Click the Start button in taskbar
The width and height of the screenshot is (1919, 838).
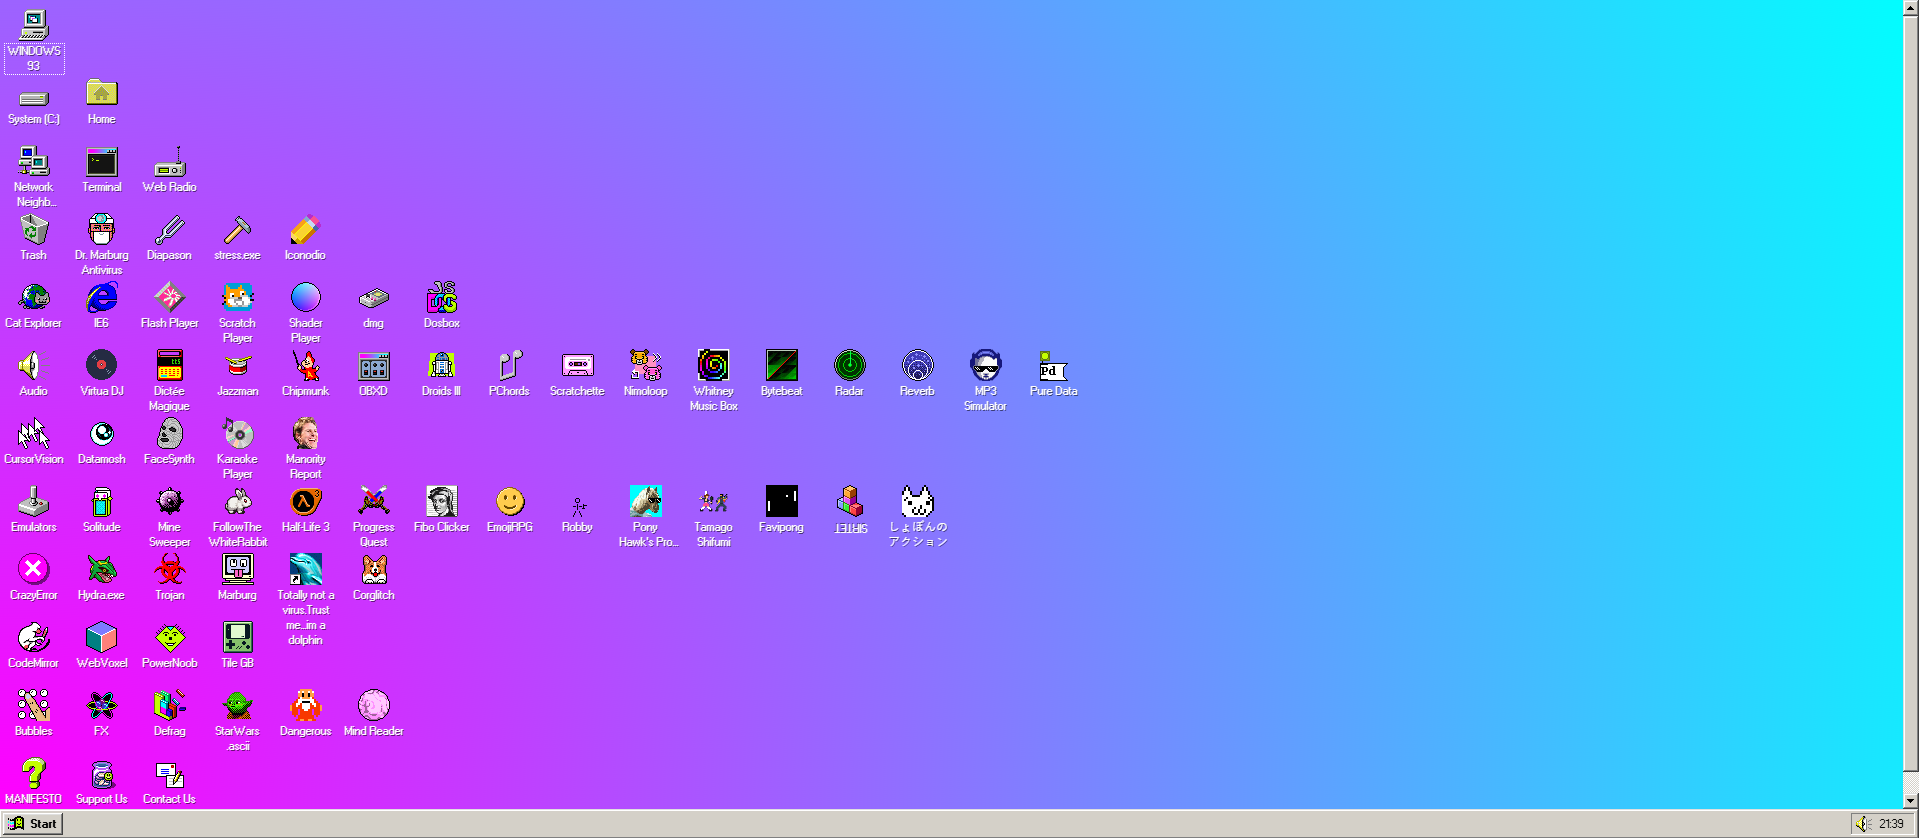pyautogui.click(x=33, y=824)
